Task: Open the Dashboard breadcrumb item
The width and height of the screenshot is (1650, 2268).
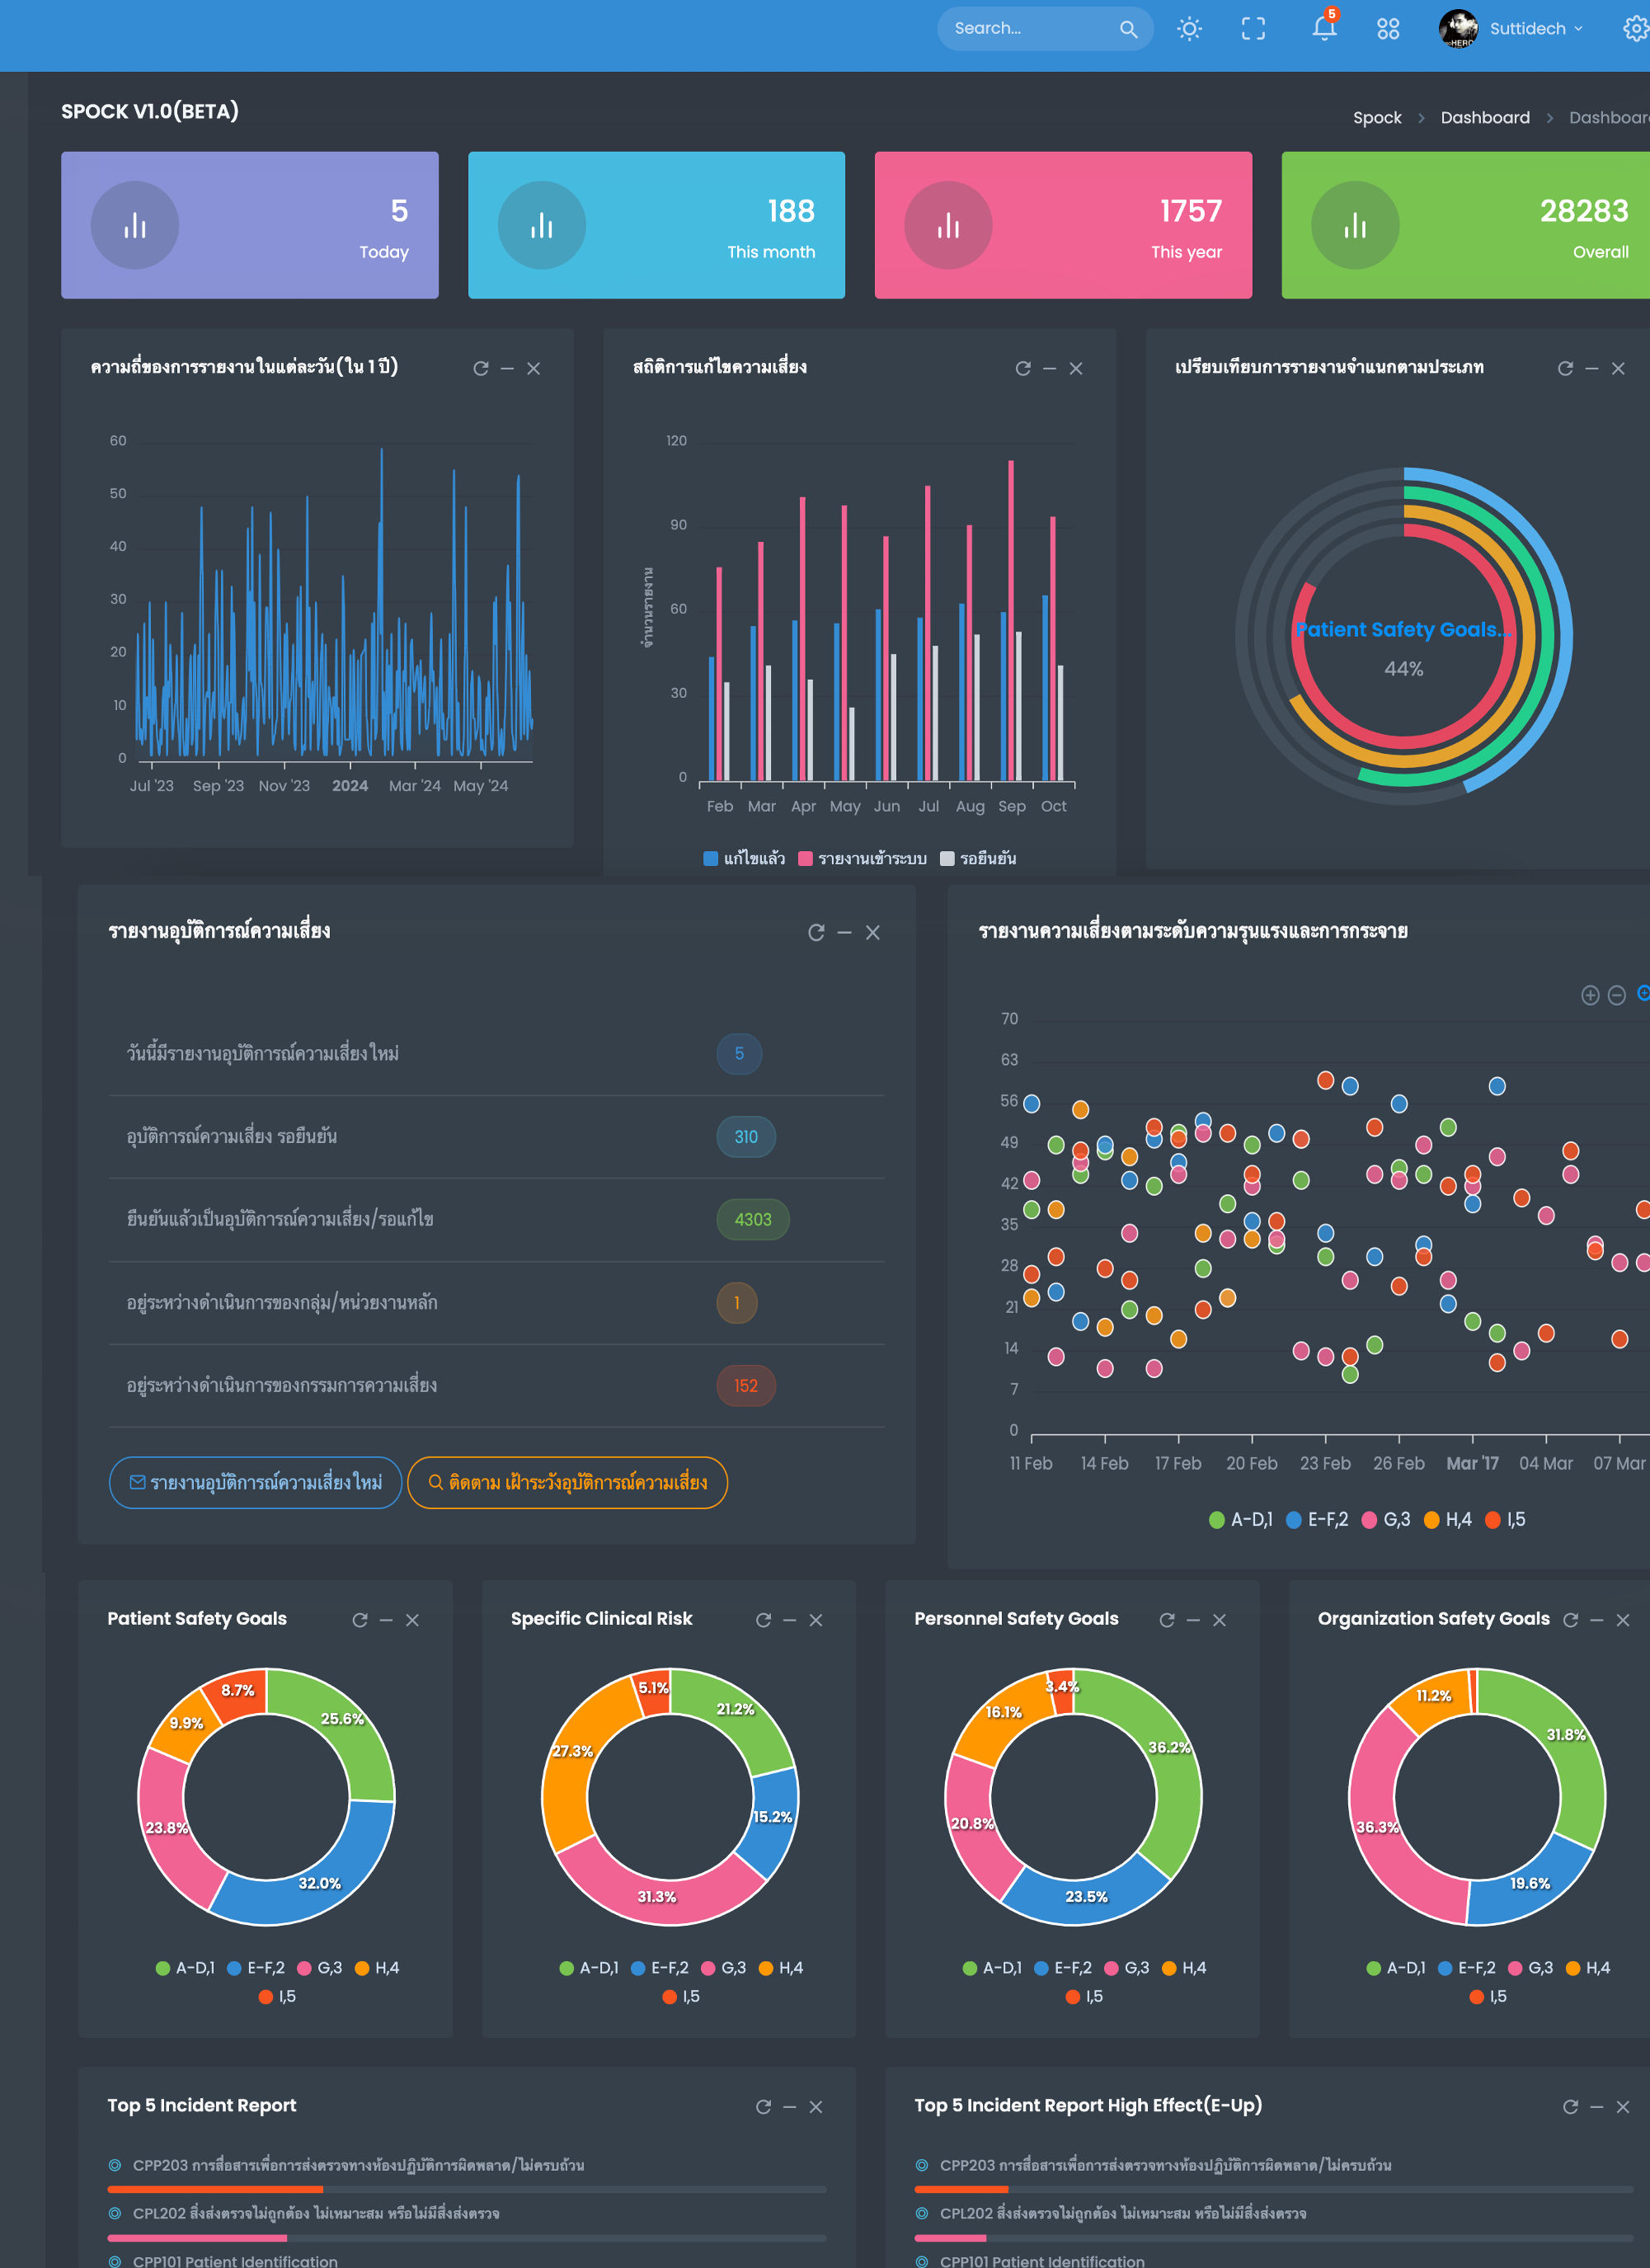Action: (x=1484, y=118)
